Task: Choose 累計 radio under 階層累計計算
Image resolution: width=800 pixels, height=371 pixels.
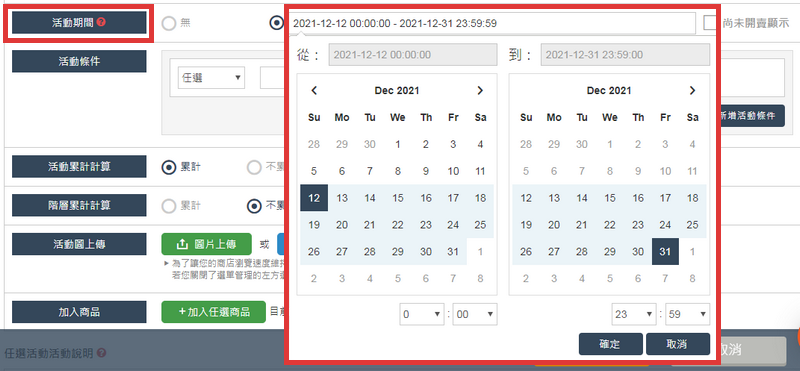Action: coord(169,206)
